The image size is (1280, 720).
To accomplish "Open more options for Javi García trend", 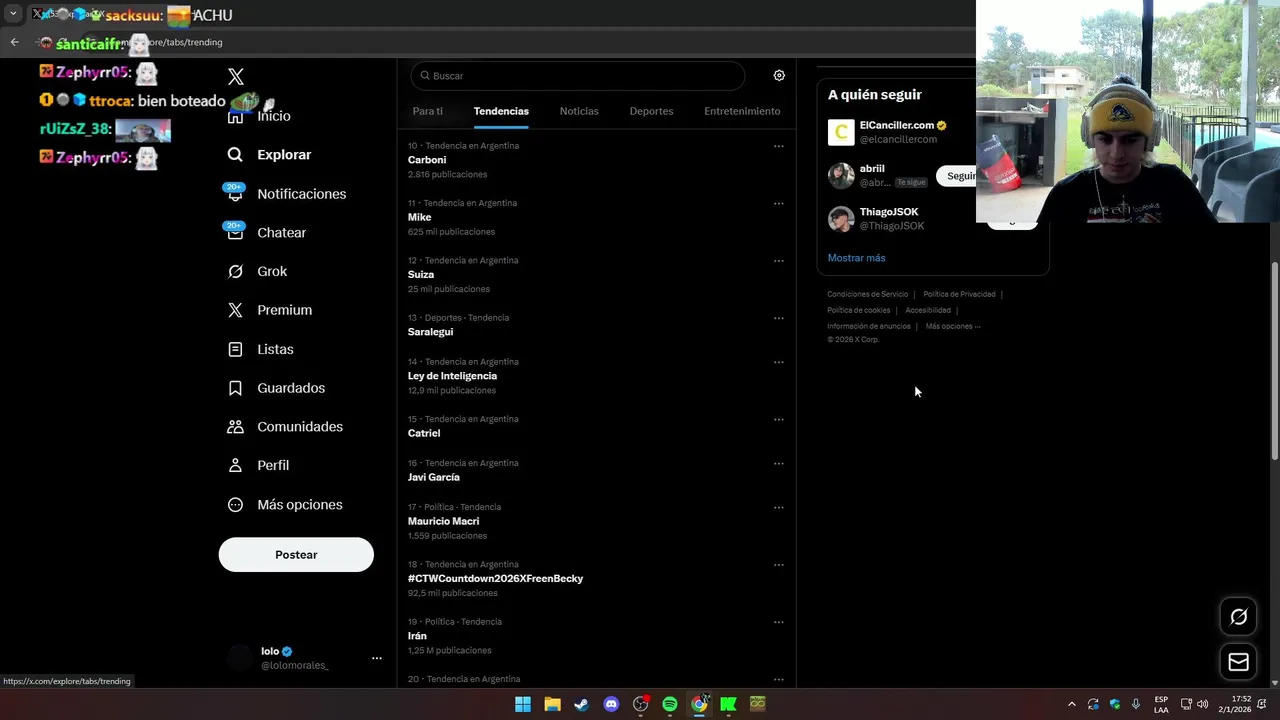I will coord(778,464).
